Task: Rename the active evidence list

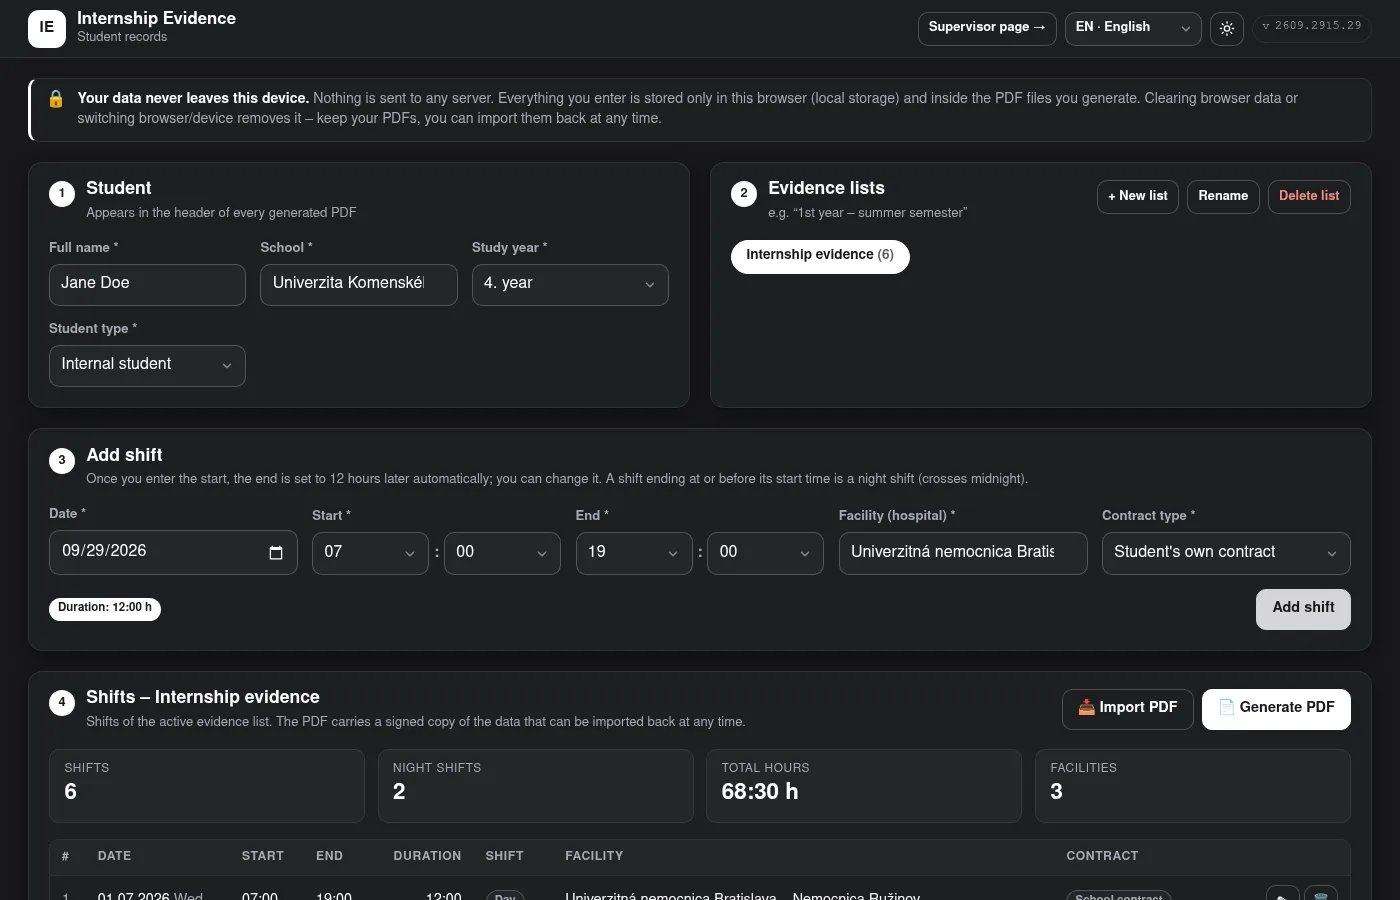Action: point(1223,196)
